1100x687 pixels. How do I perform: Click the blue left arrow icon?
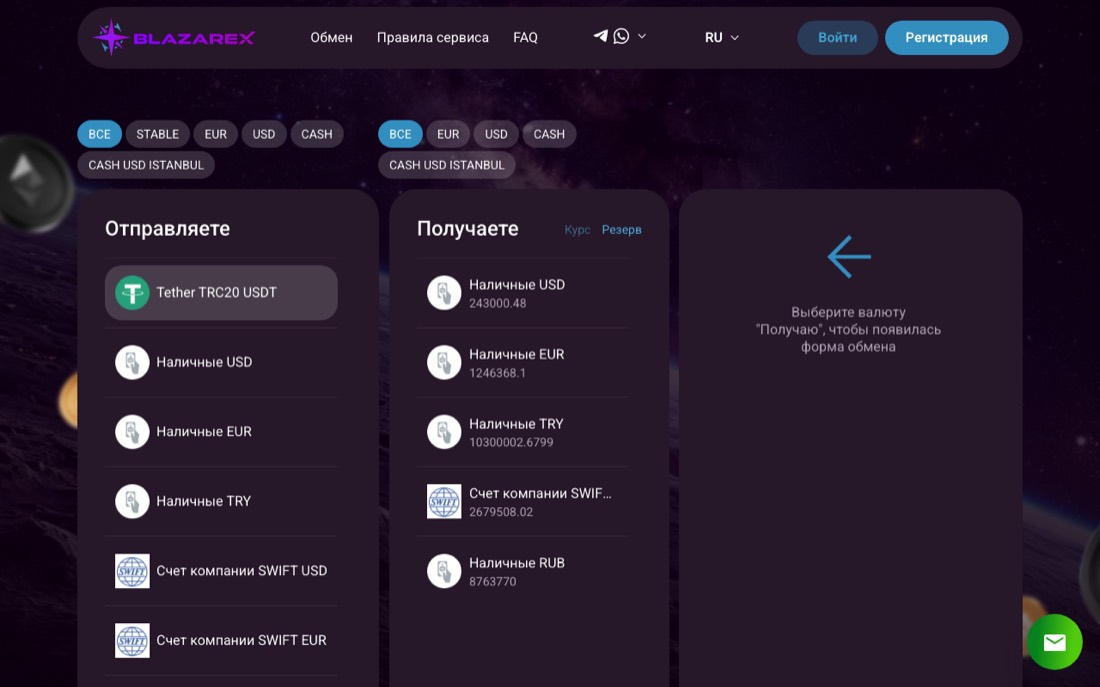(849, 257)
